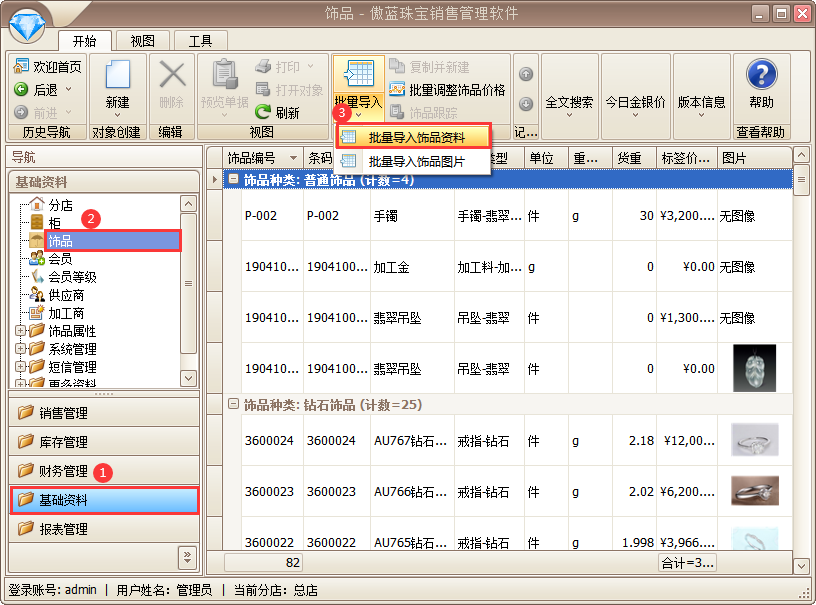This screenshot has width=816, height=605.
Task: Collapse the 钻石饰品 group row
Action: (234, 404)
